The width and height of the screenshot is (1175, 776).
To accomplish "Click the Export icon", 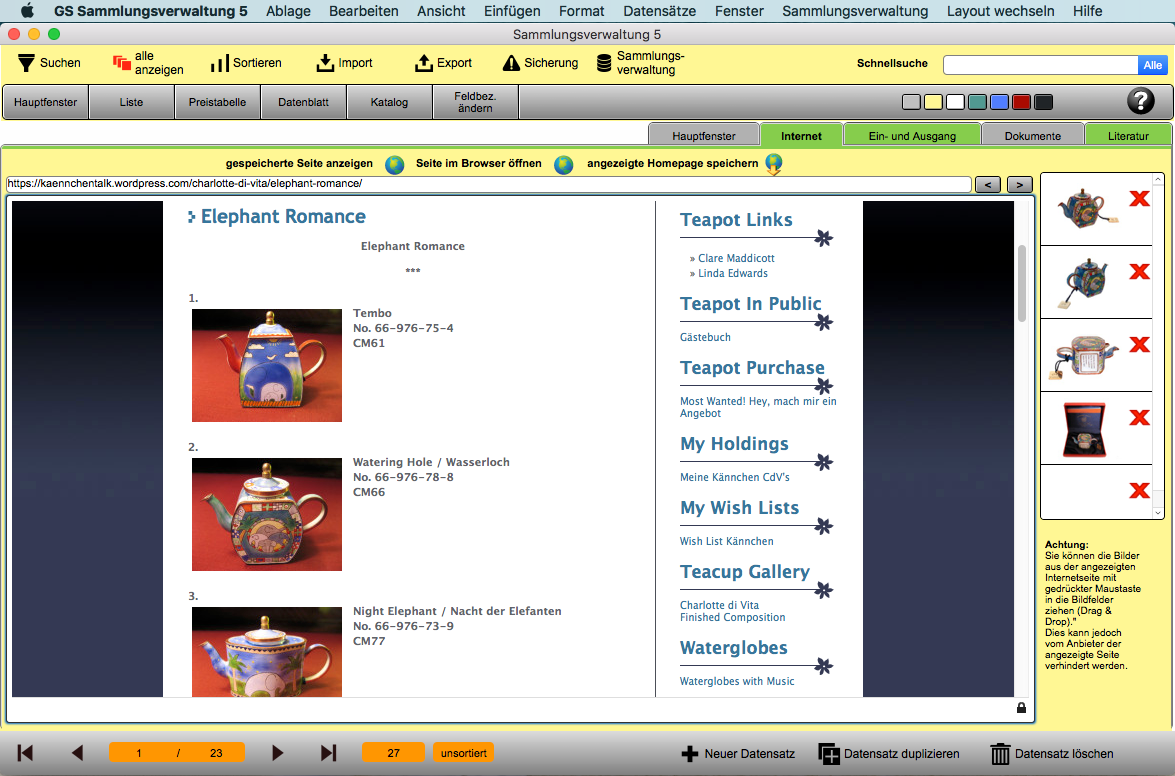I will click(422, 63).
